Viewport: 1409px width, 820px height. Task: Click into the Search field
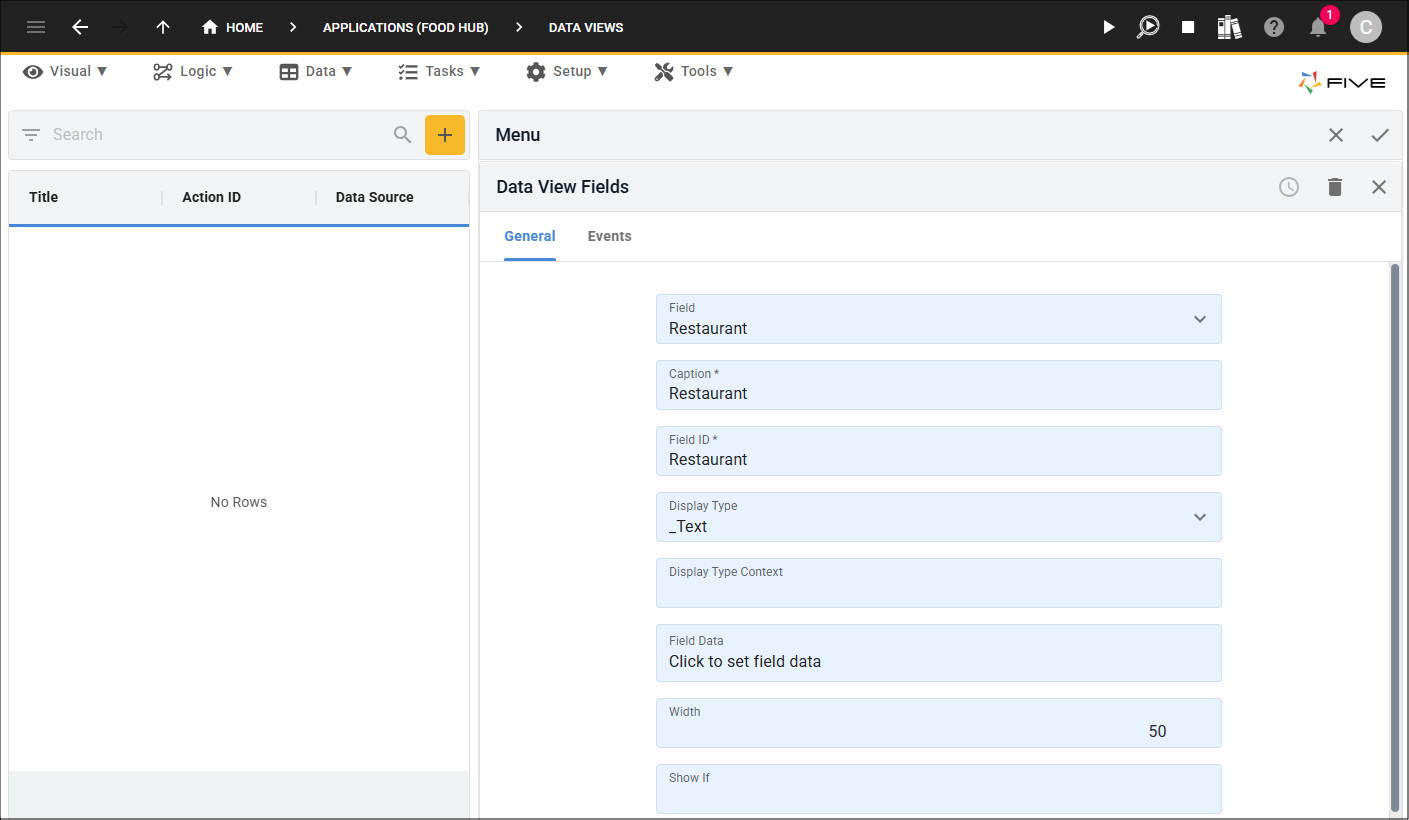pos(215,135)
